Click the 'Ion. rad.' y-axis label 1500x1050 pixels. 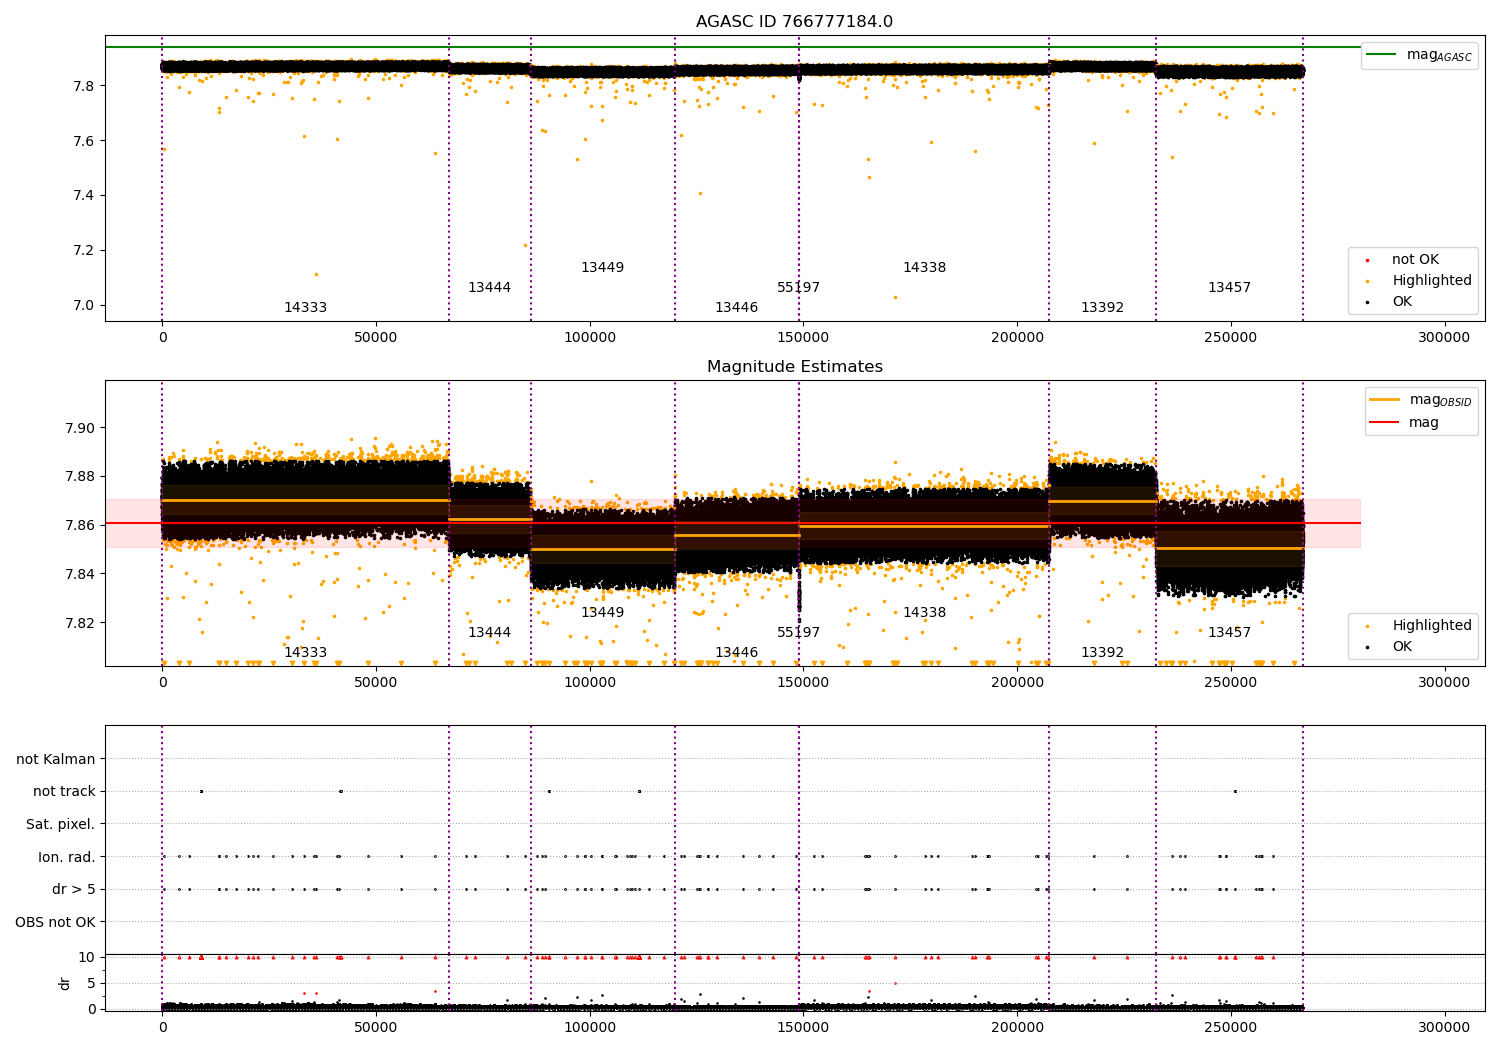[67, 857]
